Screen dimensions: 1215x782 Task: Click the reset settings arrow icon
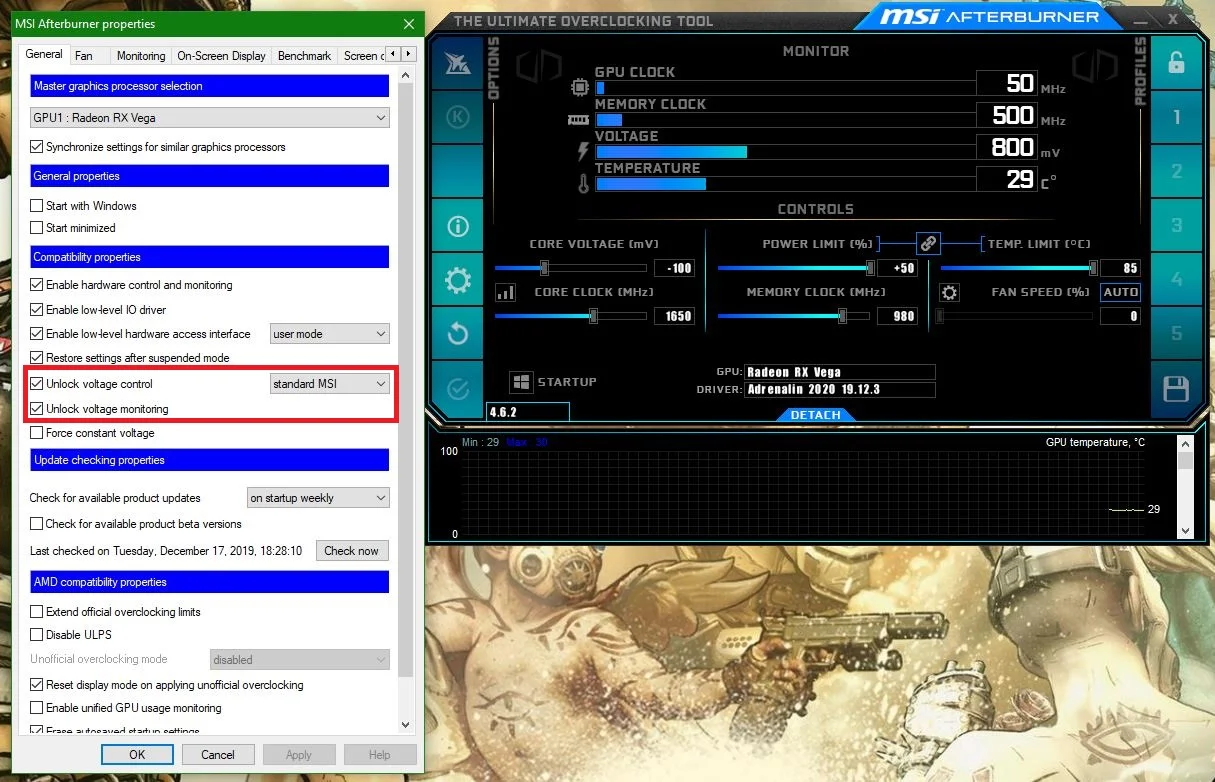[458, 334]
